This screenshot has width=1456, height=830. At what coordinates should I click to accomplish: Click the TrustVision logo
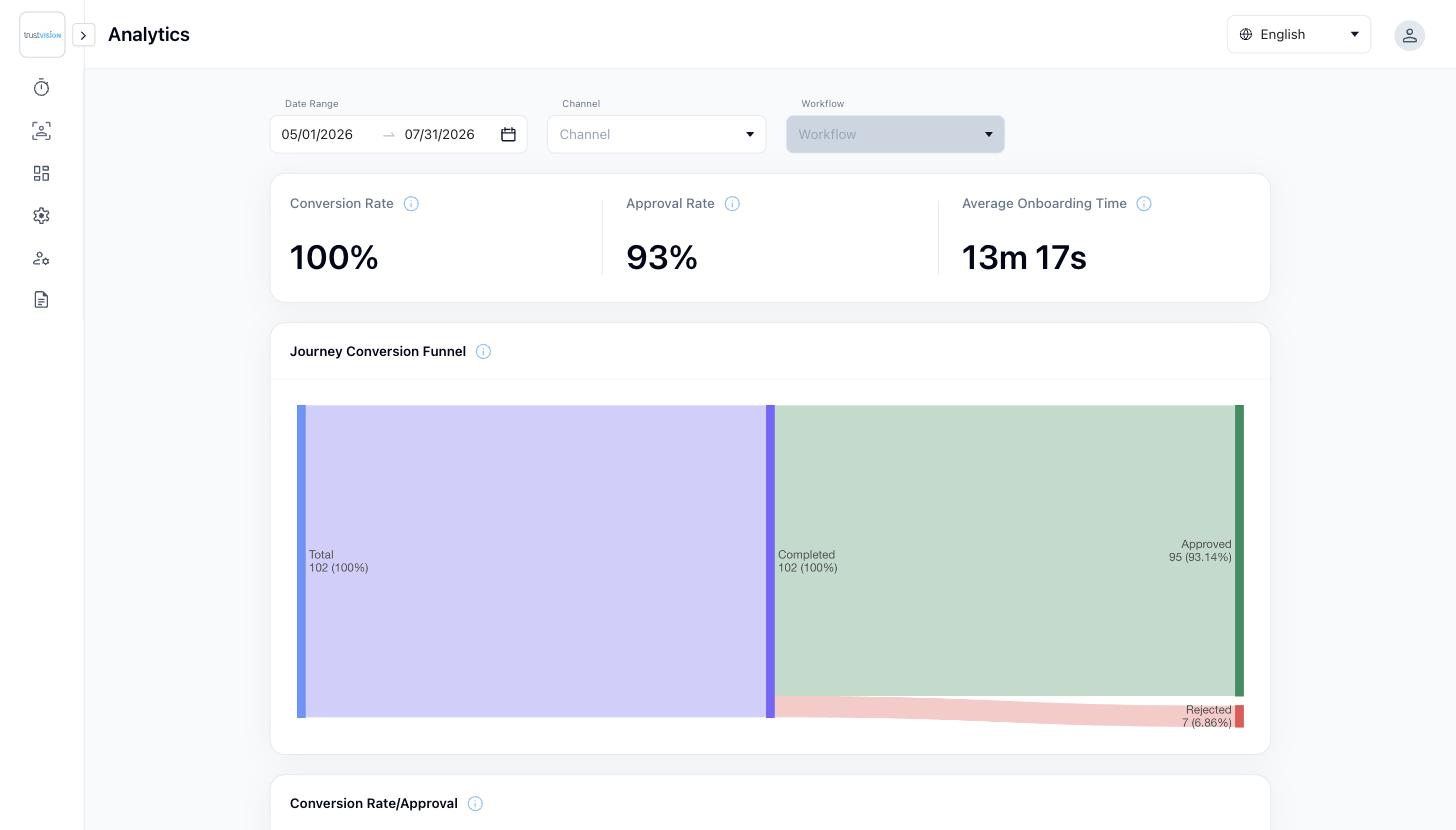pyautogui.click(x=42, y=35)
